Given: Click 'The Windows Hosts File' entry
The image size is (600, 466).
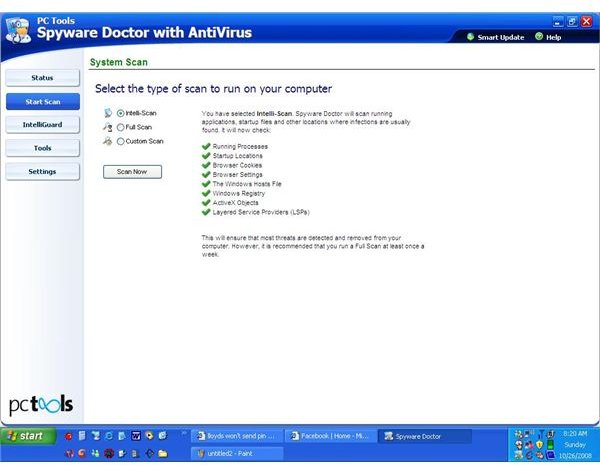Looking at the screenshot, I should tap(247, 184).
